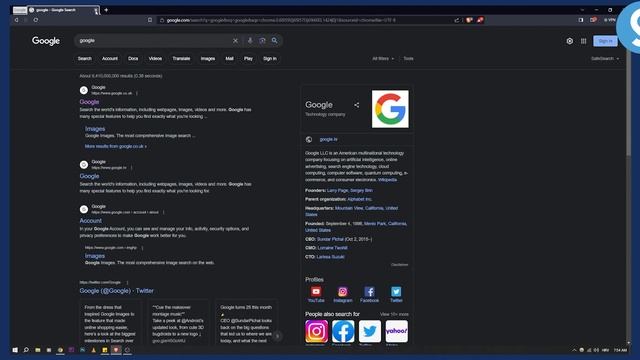This screenshot has height=360, width=640.
Task: Open taskbar search magnifier
Action: (26, 350)
